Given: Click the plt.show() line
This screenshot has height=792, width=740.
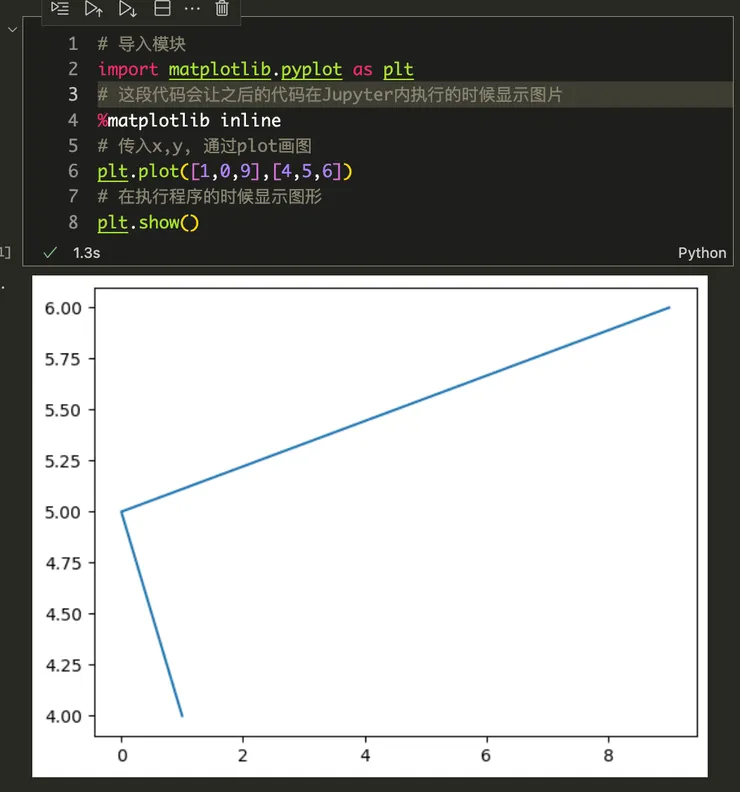Looking at the screenshot, I should 149,223.
